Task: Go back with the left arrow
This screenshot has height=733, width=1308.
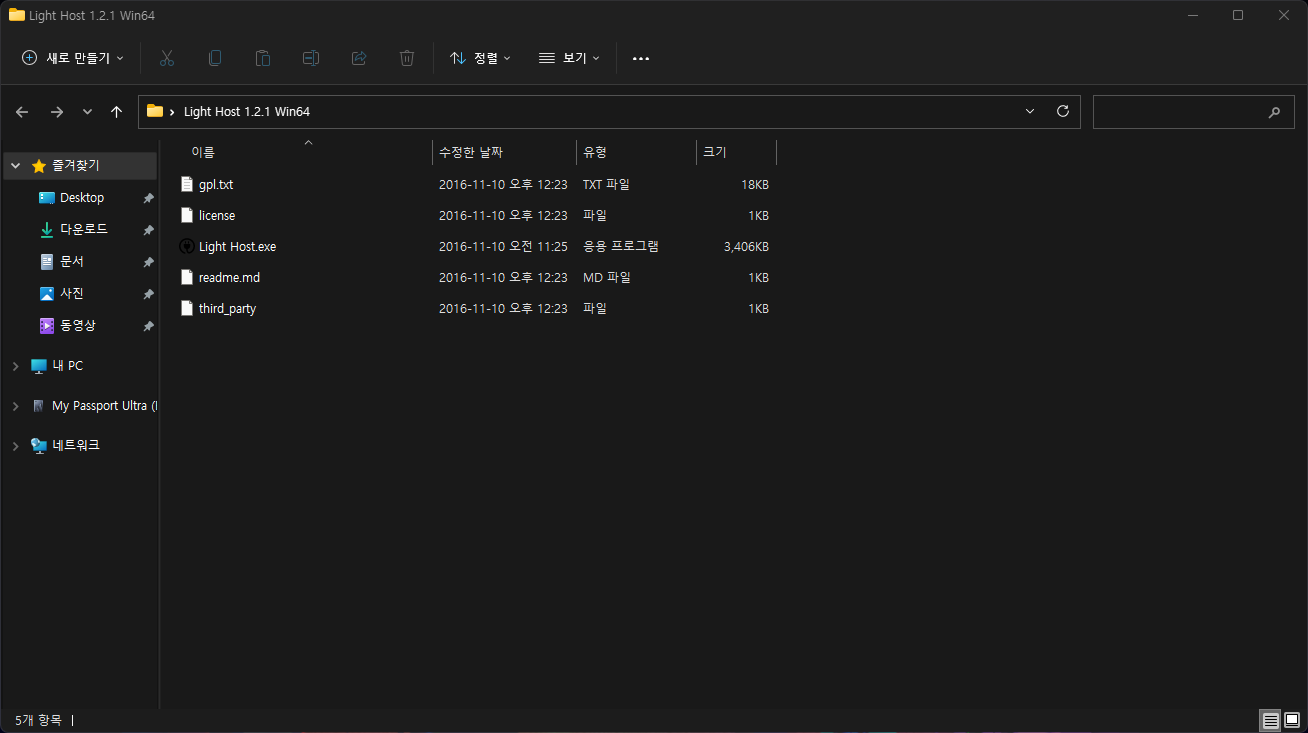Action: click(22, 112)
